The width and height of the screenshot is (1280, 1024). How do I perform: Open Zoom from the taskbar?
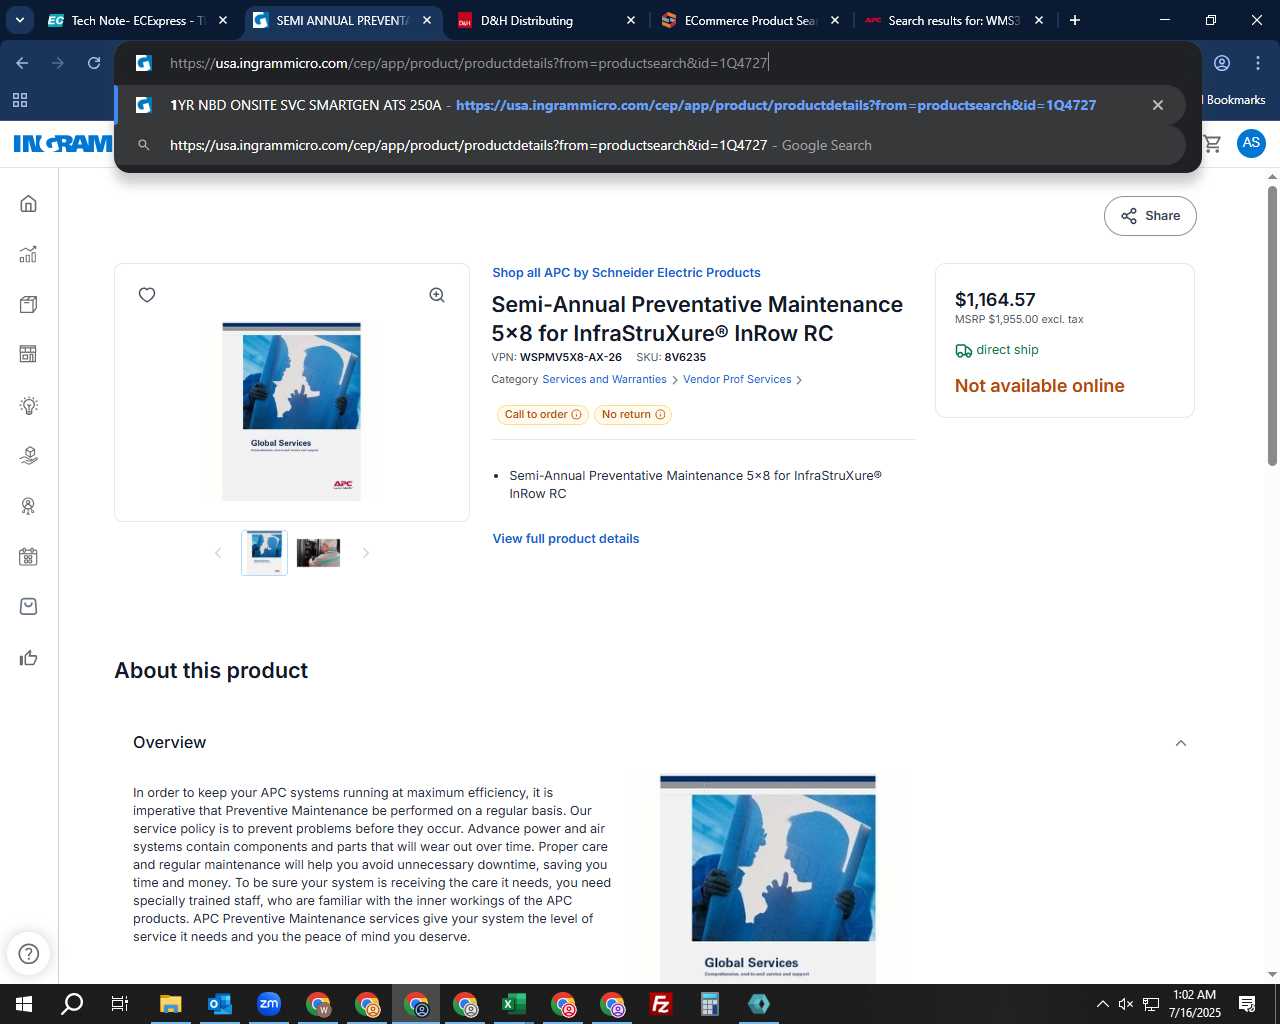(269, 1004)
